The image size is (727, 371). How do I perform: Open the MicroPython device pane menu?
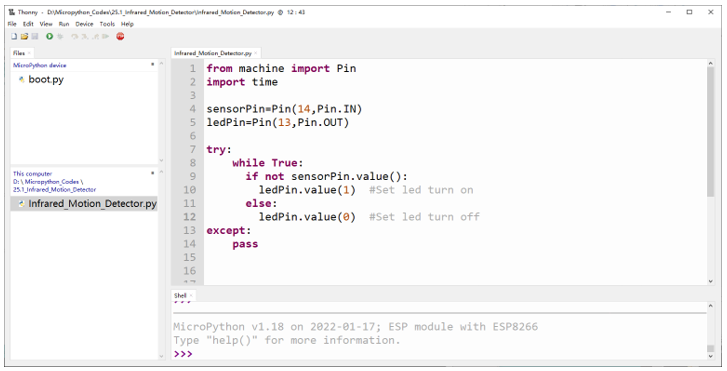pyautogui.click(x=153, y=64)
